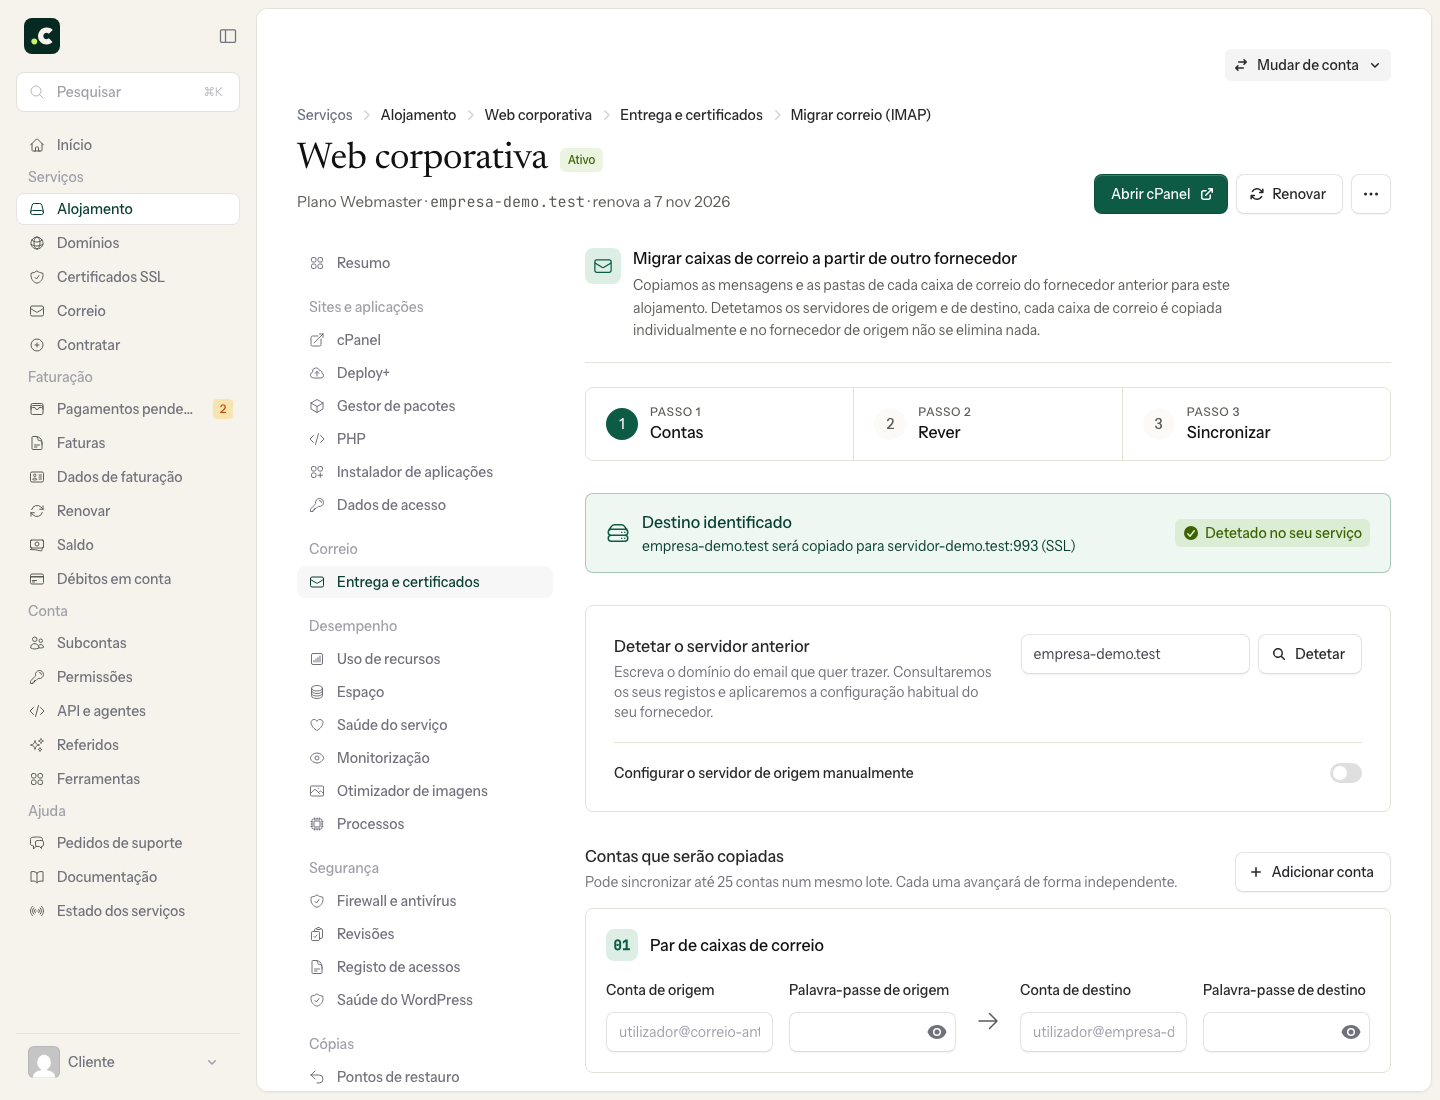
Task: Click the Estado dos serviços signal icon
Action: 37,911
